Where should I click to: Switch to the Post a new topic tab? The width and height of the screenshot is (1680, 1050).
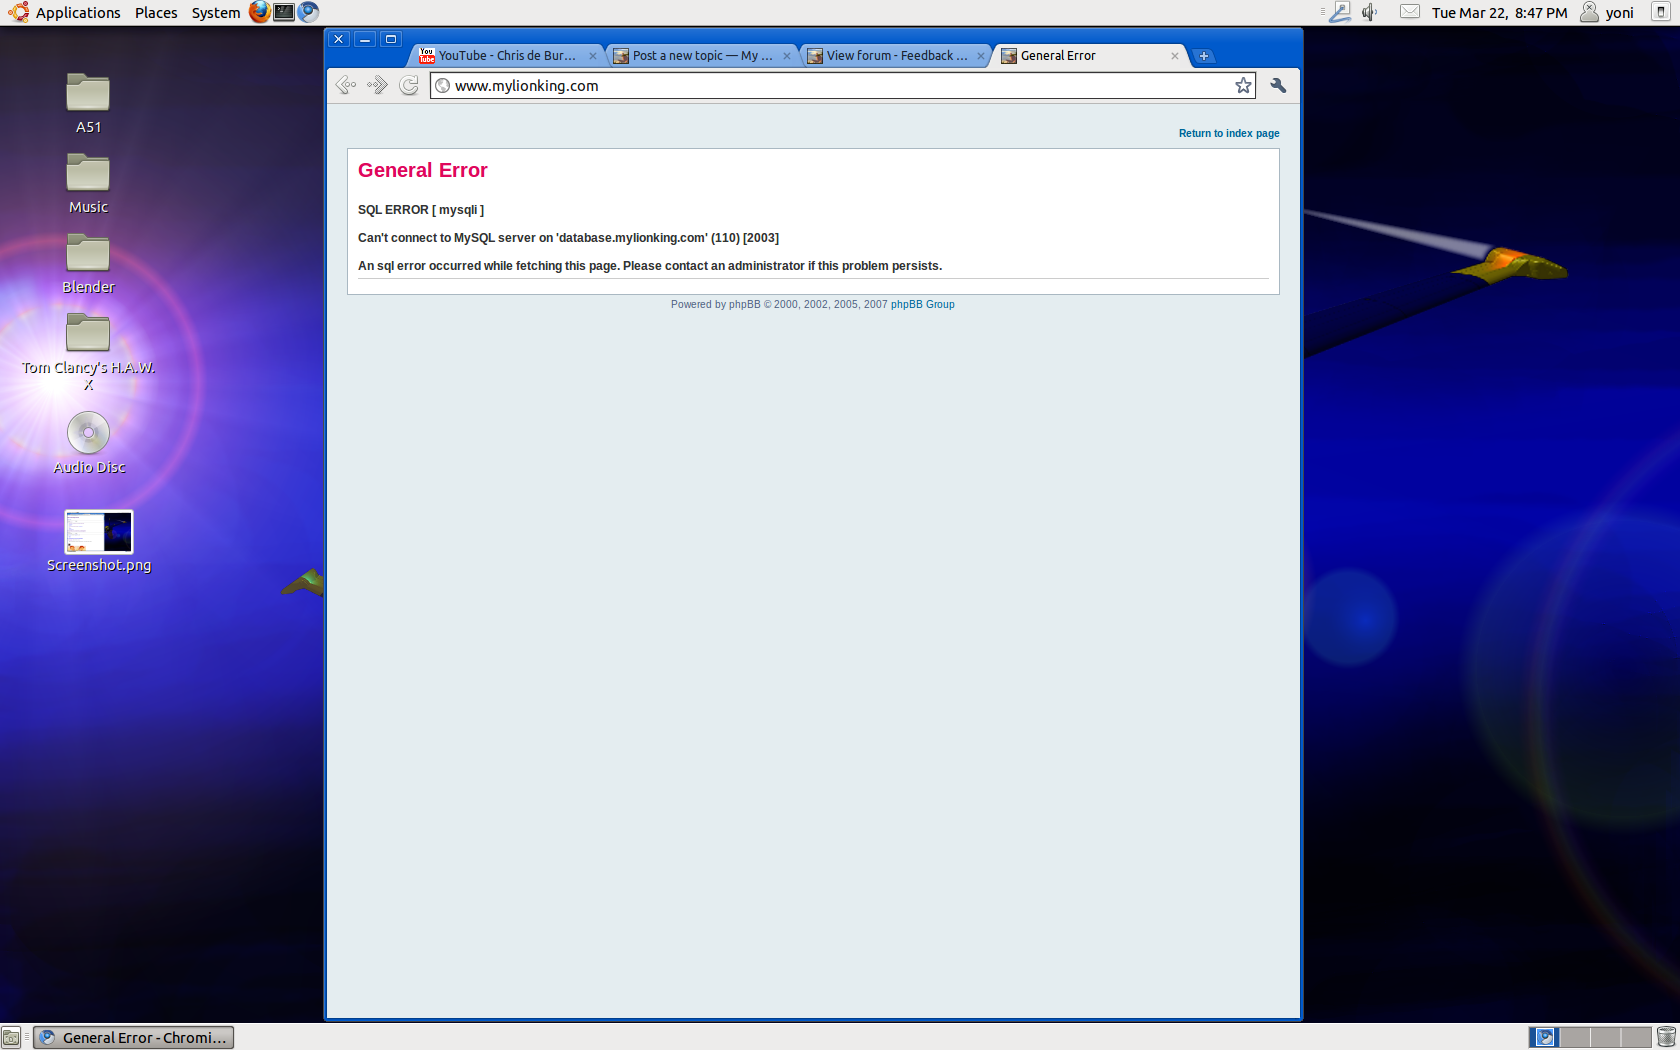click(x=701, y=56)
